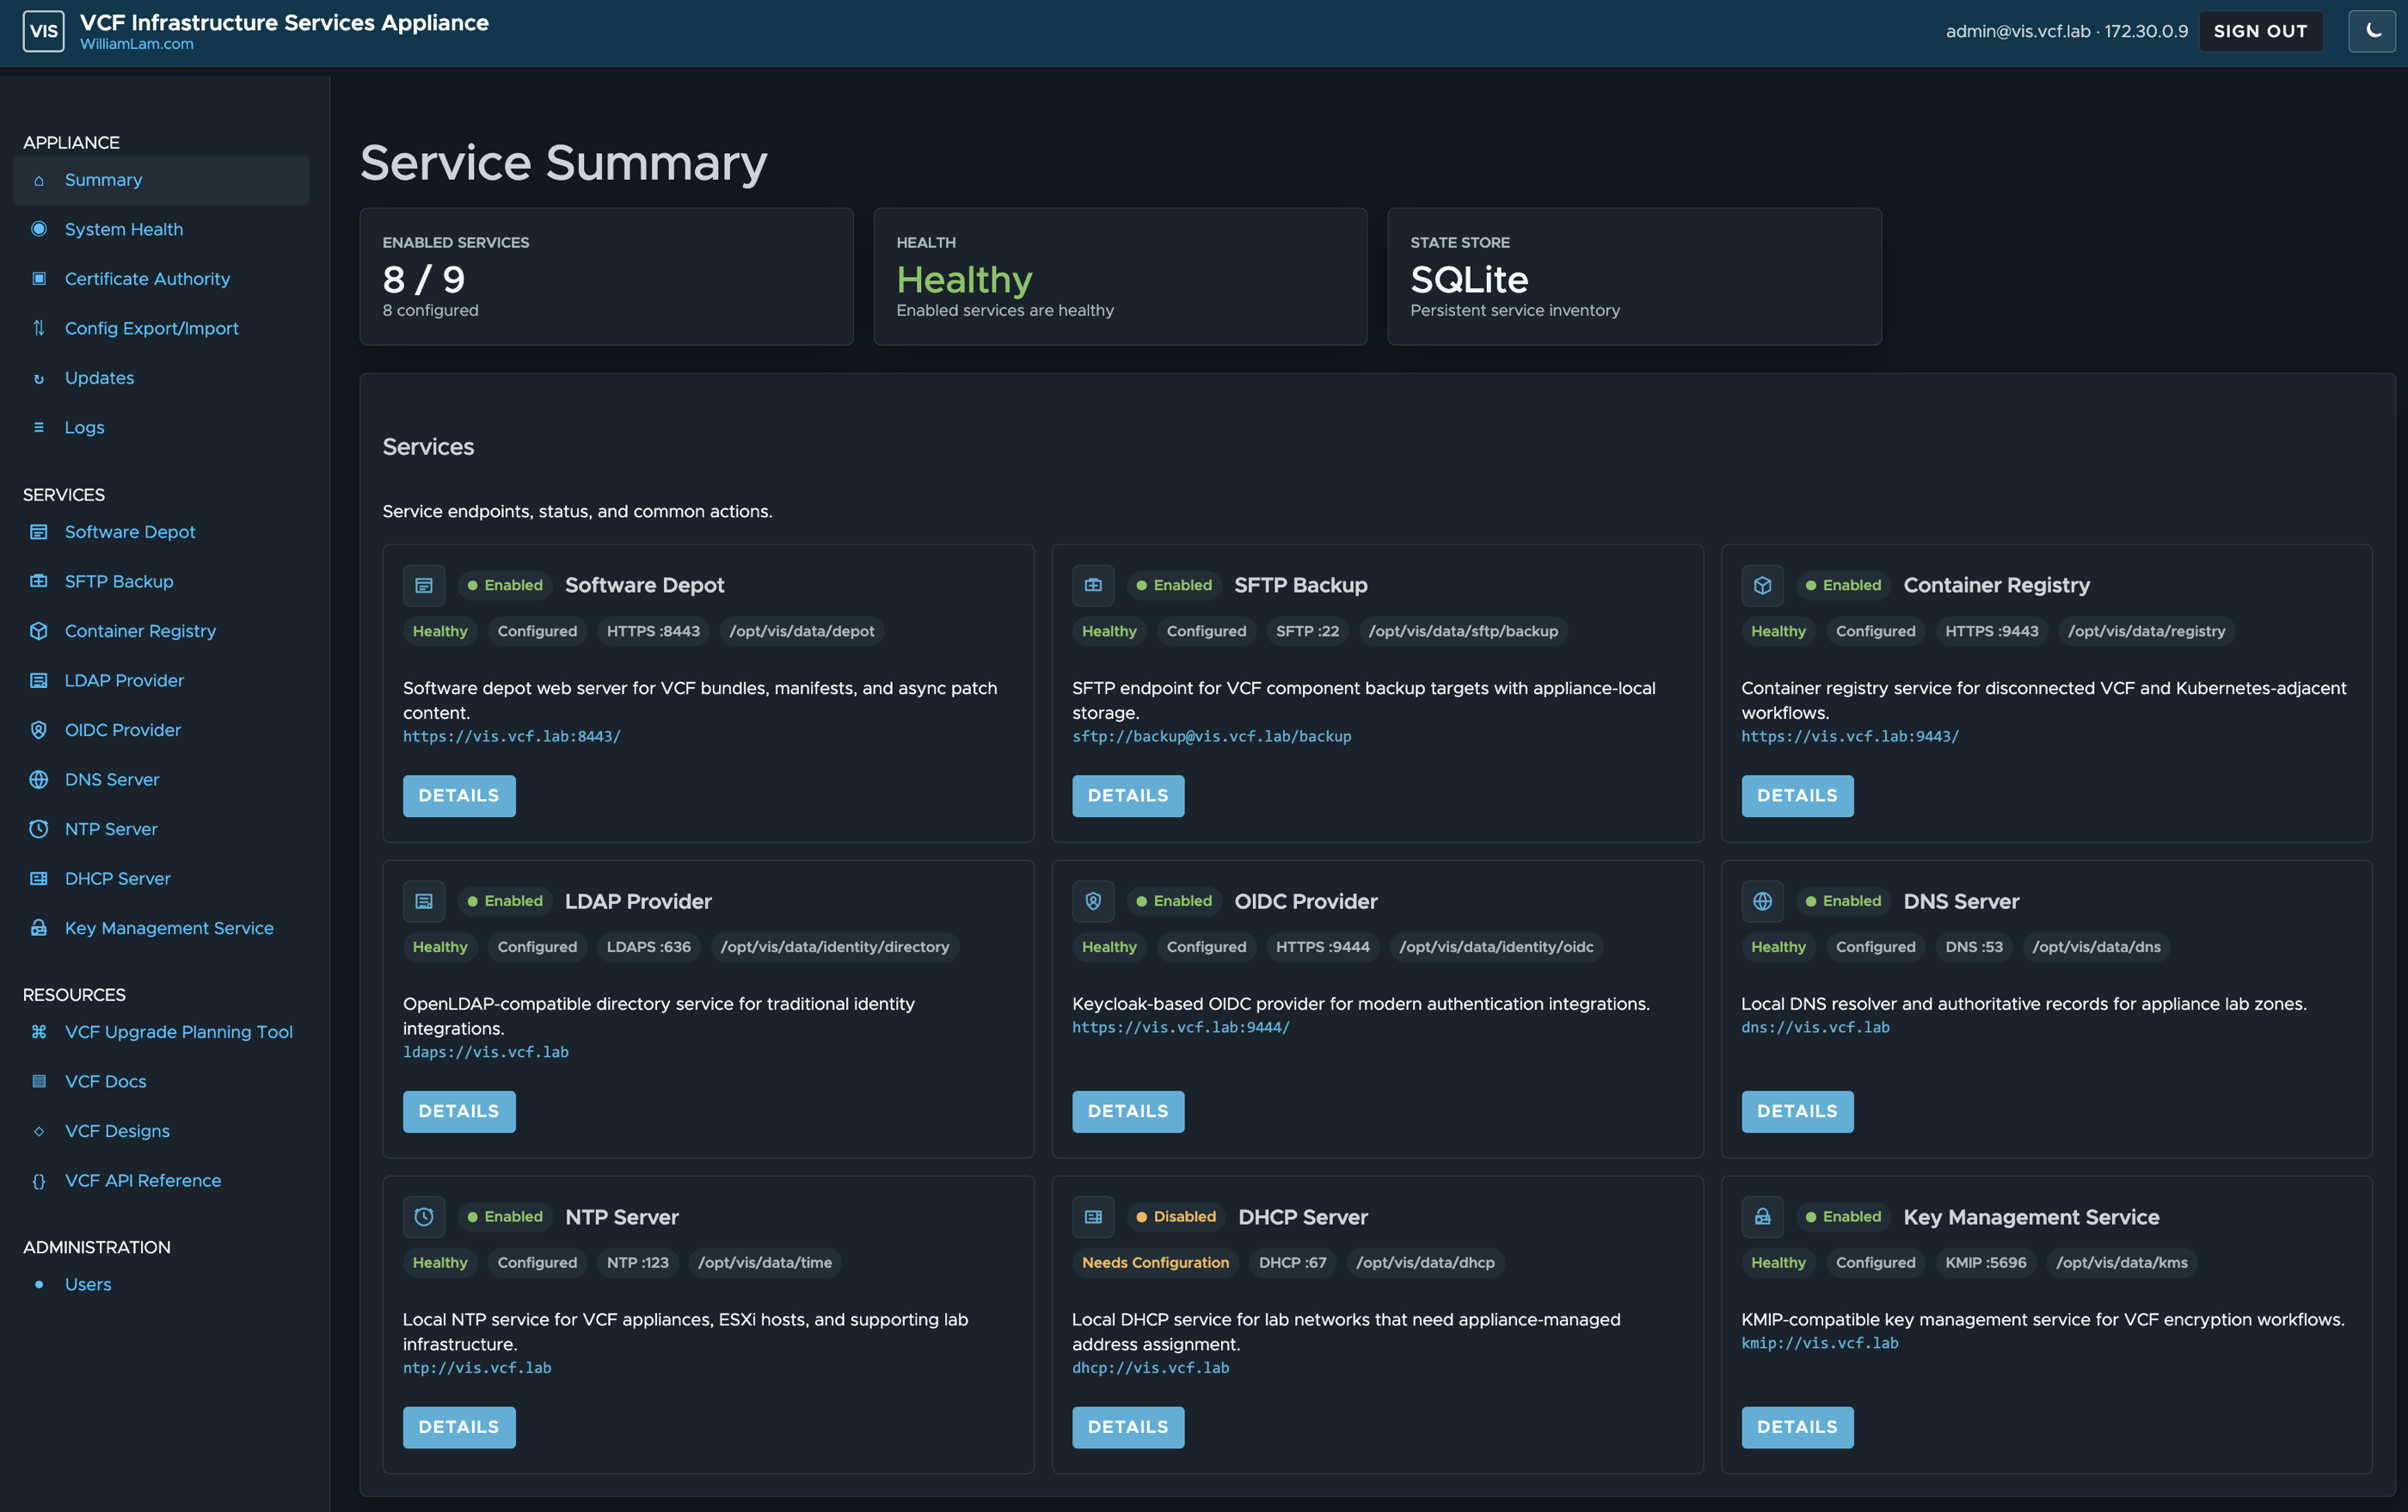This screenshot has height=1512, width=2408.
Task: Click Software Depot card icon
Action: 424,585
